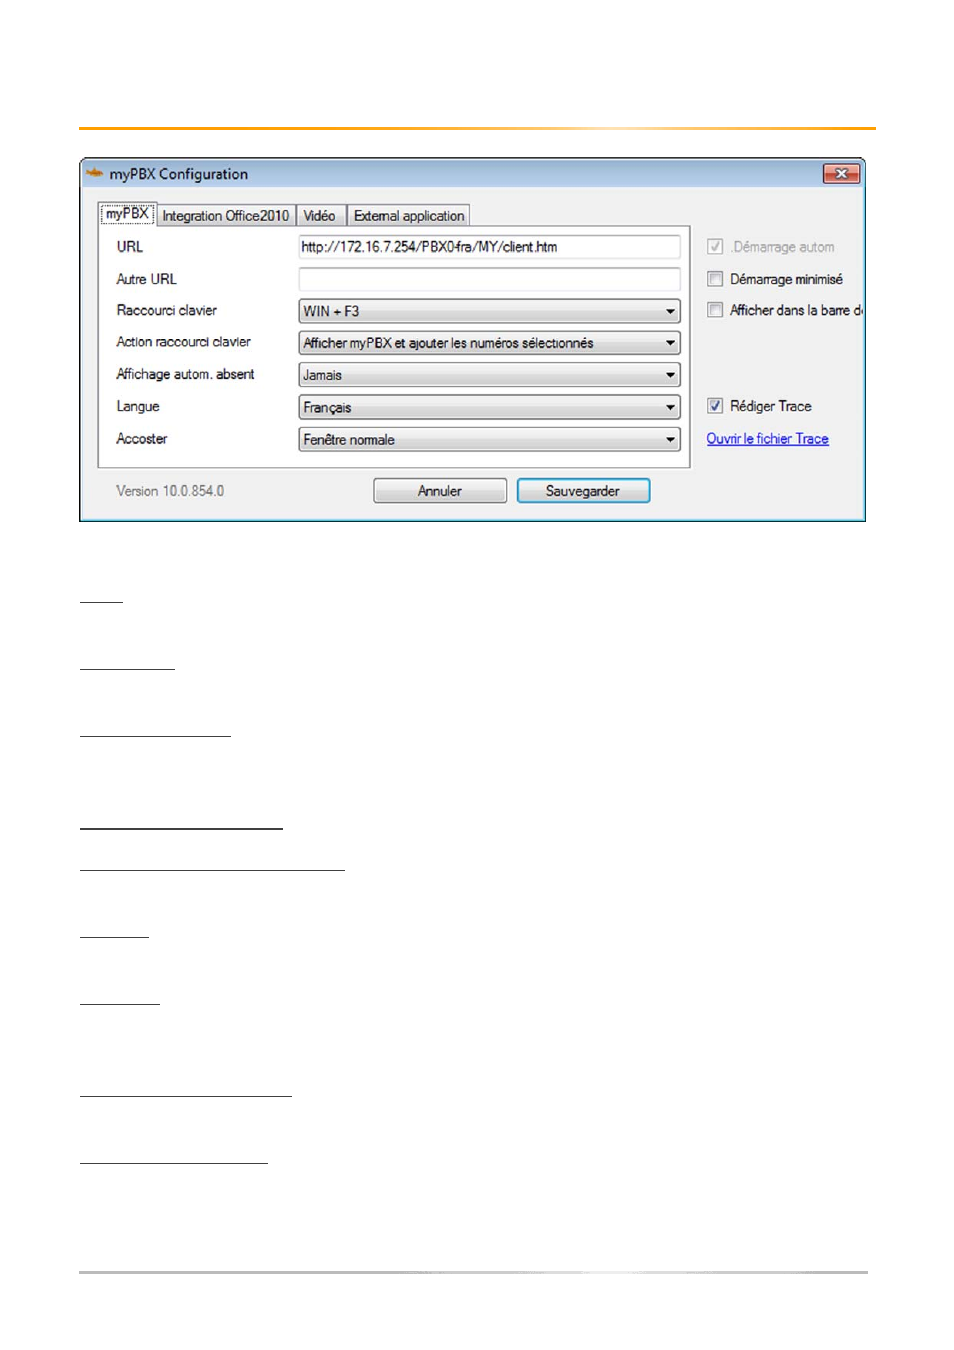This screenshot has height=1350, width=954.
Task: Toggle the Démarrage autom checkbox
Action: tap(715, 247)
